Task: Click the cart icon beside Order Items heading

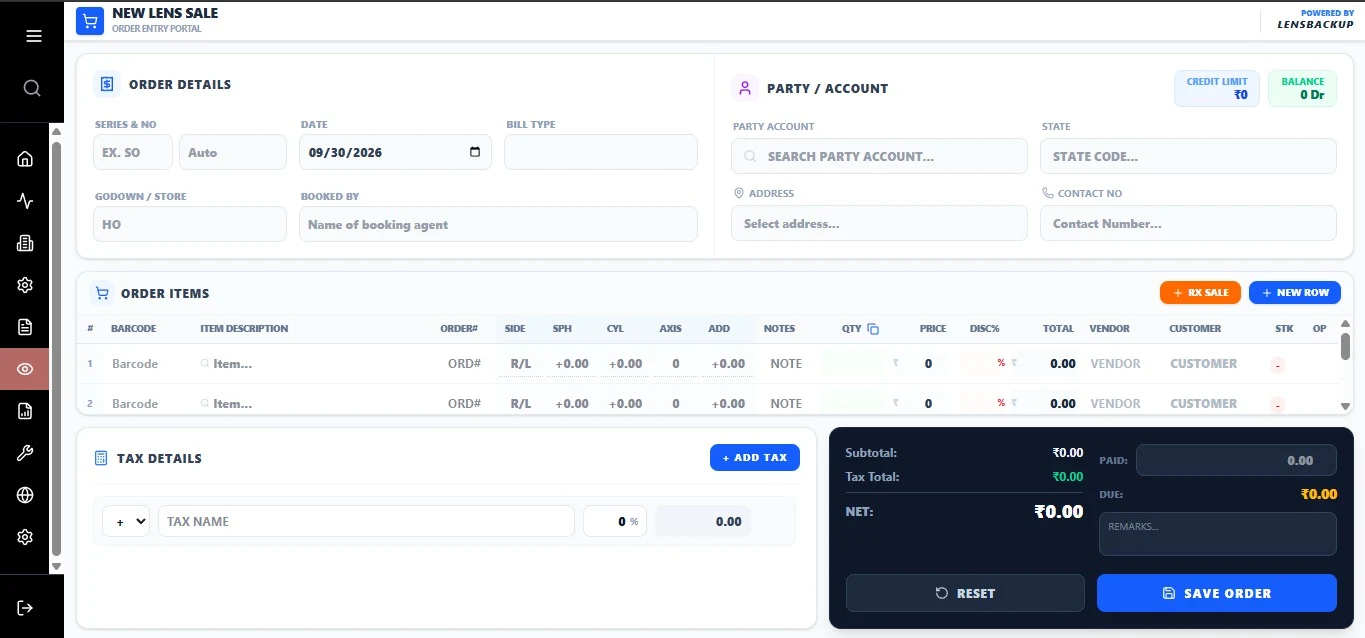Action: [x=101, y=294]
